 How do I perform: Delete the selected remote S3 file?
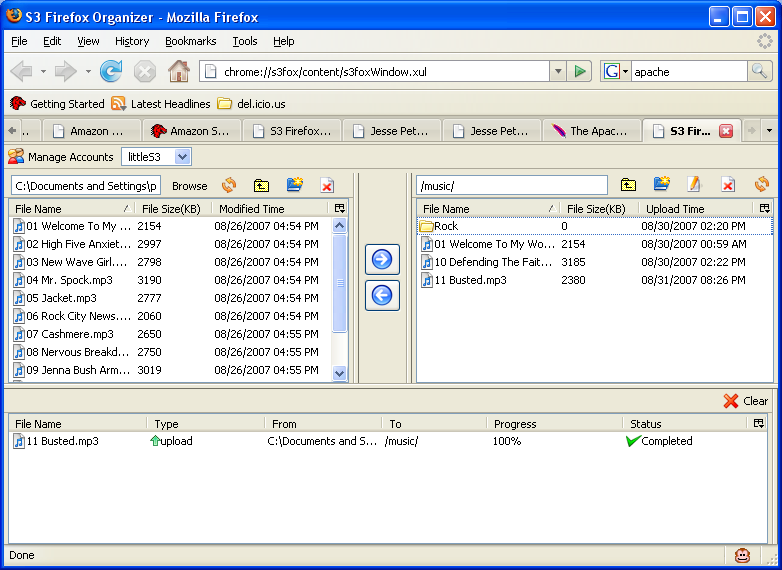tap(728, 185)
